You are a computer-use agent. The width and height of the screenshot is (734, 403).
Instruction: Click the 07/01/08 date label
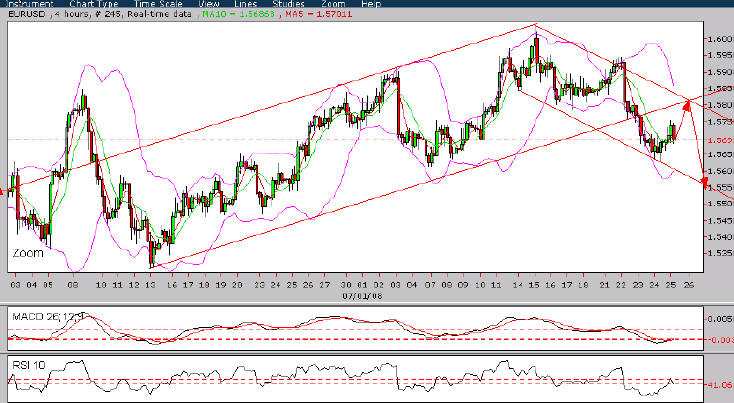(x=362, y=296)
